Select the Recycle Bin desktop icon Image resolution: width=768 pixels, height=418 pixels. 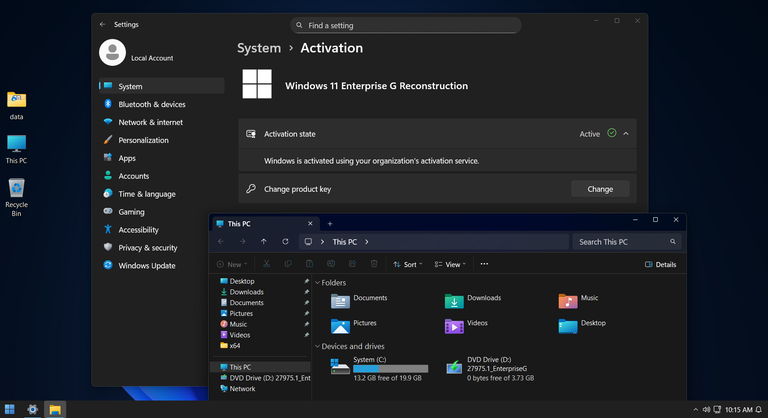click(x=16, y=197)
